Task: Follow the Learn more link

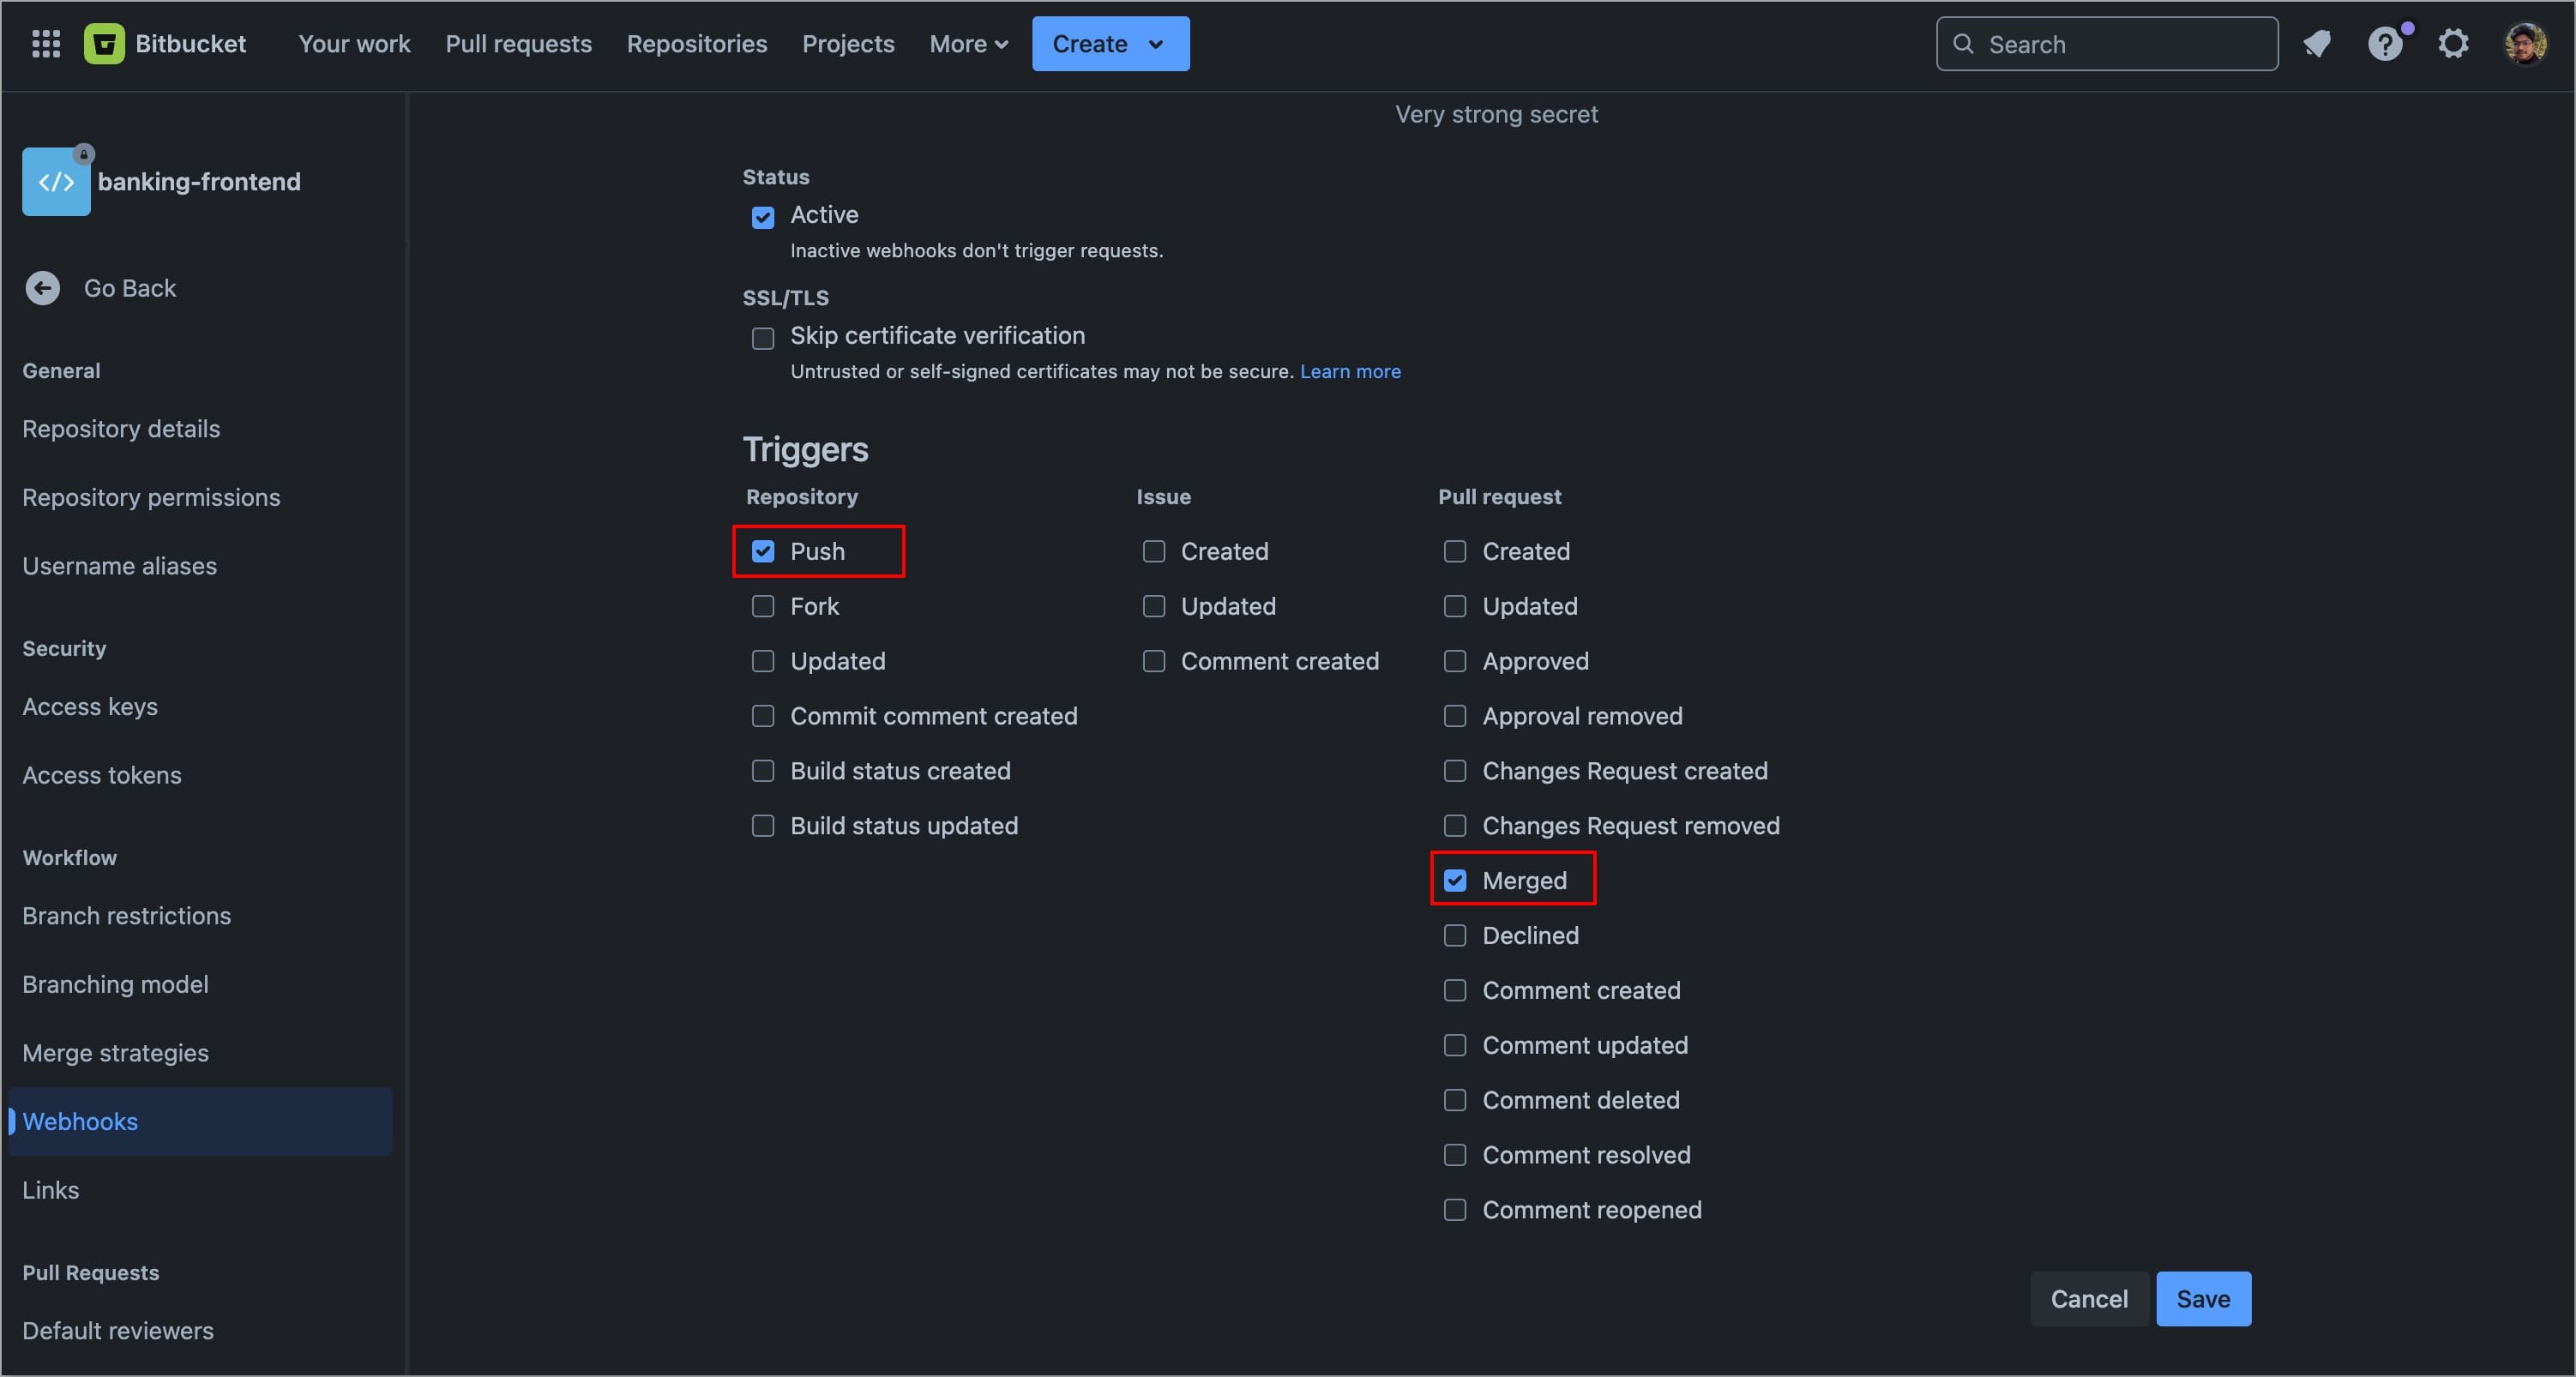Action: click(1350, 372)
